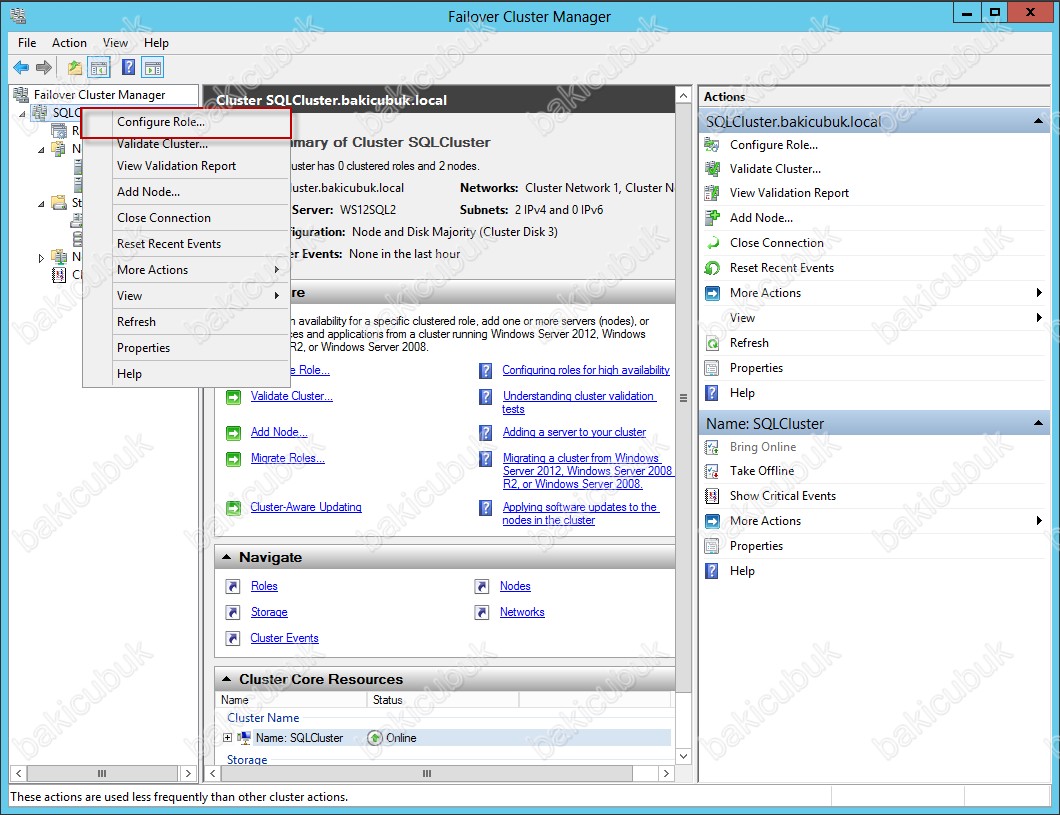
Task: Open the Storage link in Navigate
Action: pyautogui.click(x=269, y=612)
